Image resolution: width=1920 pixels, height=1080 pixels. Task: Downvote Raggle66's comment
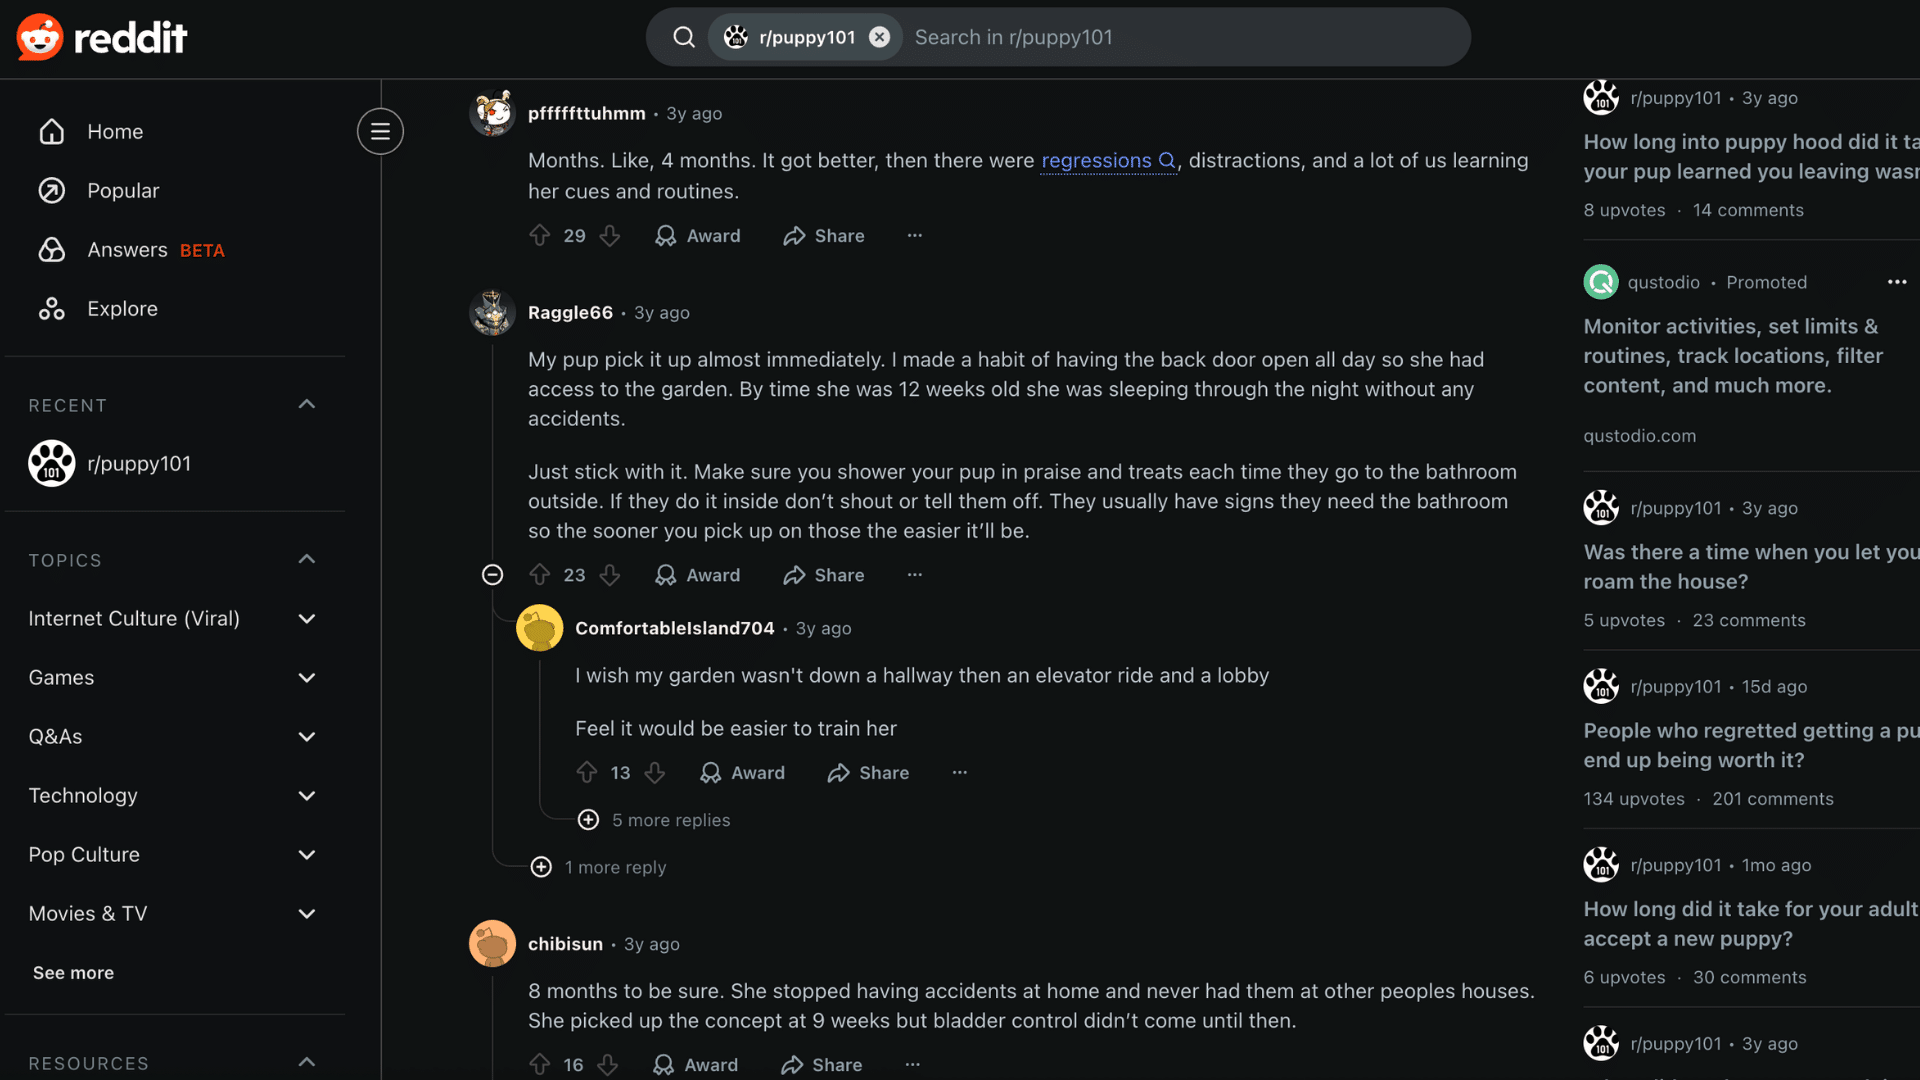pos(610,575)
